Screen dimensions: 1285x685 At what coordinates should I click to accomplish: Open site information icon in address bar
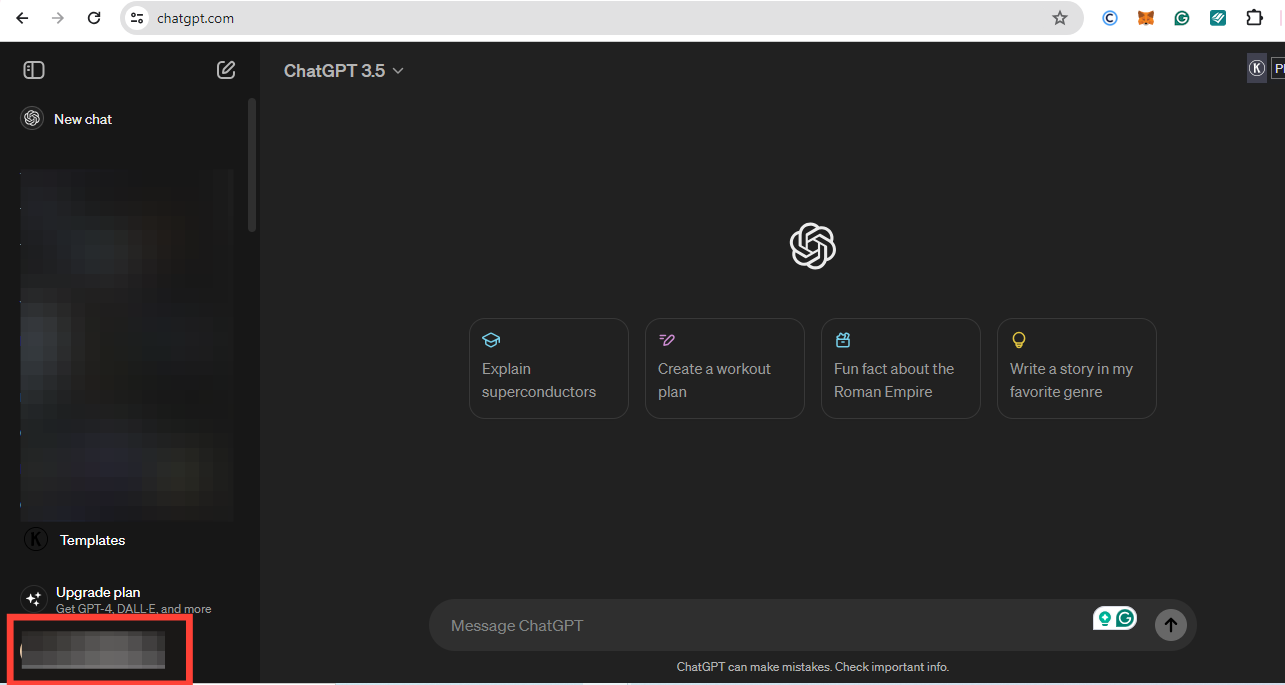coord(138,18)
